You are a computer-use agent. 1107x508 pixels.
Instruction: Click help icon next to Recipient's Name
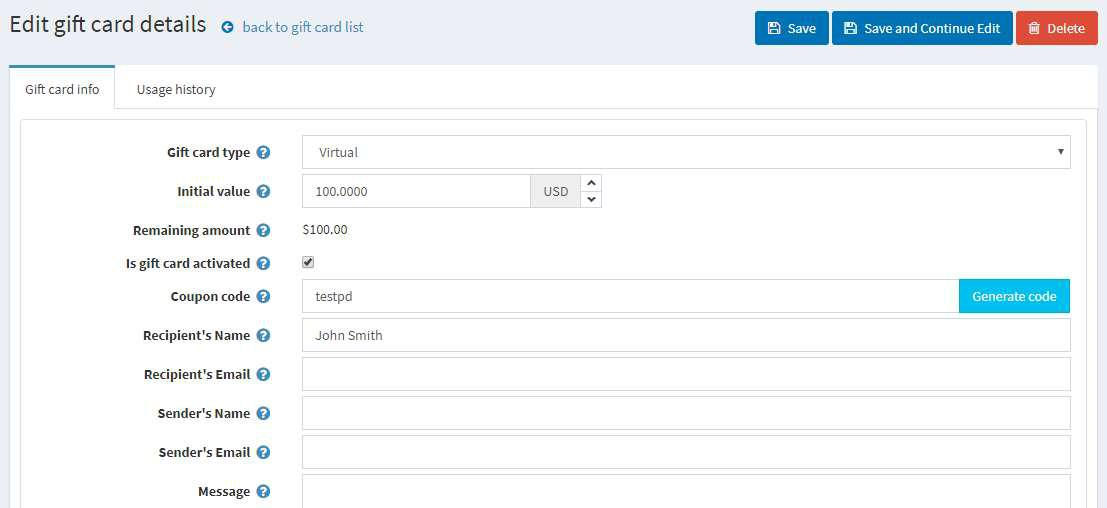pyautogui.click(x=263, y=335)
